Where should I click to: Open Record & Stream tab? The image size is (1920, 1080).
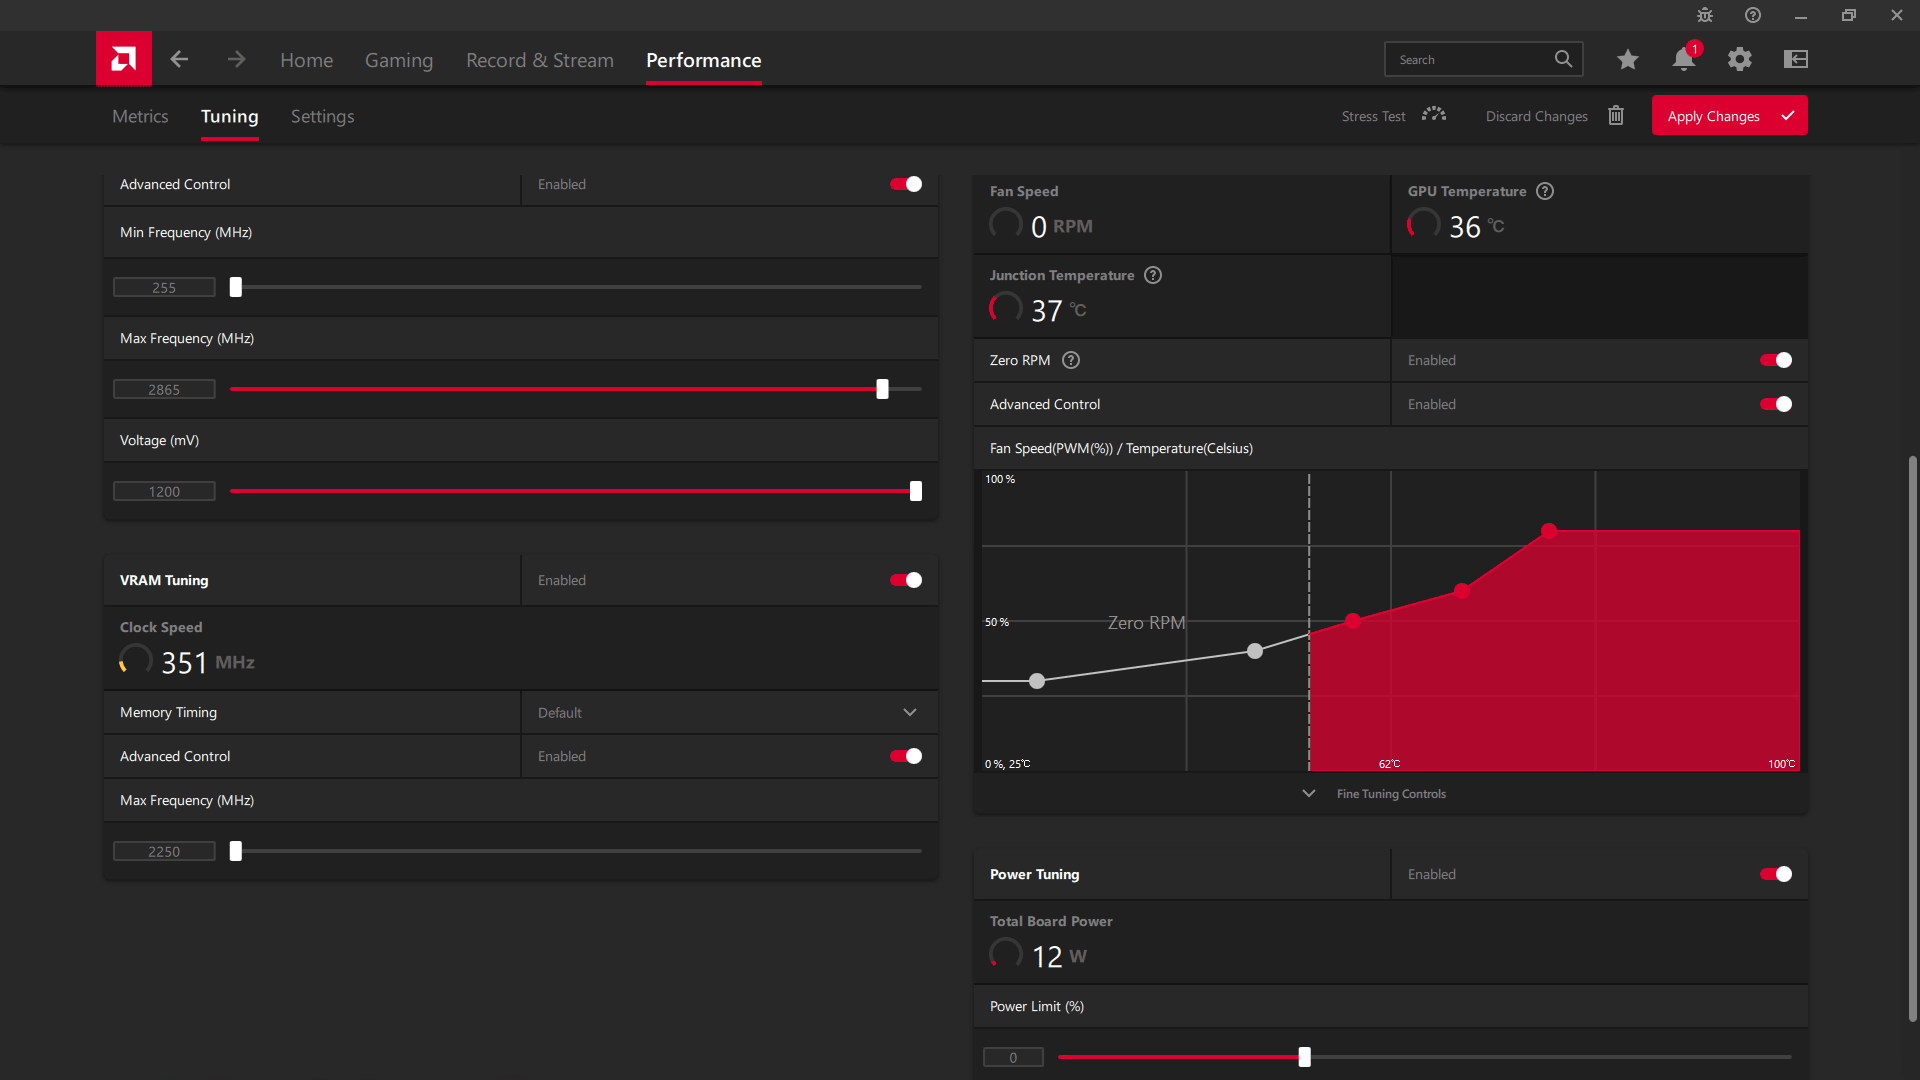(540, 60)
